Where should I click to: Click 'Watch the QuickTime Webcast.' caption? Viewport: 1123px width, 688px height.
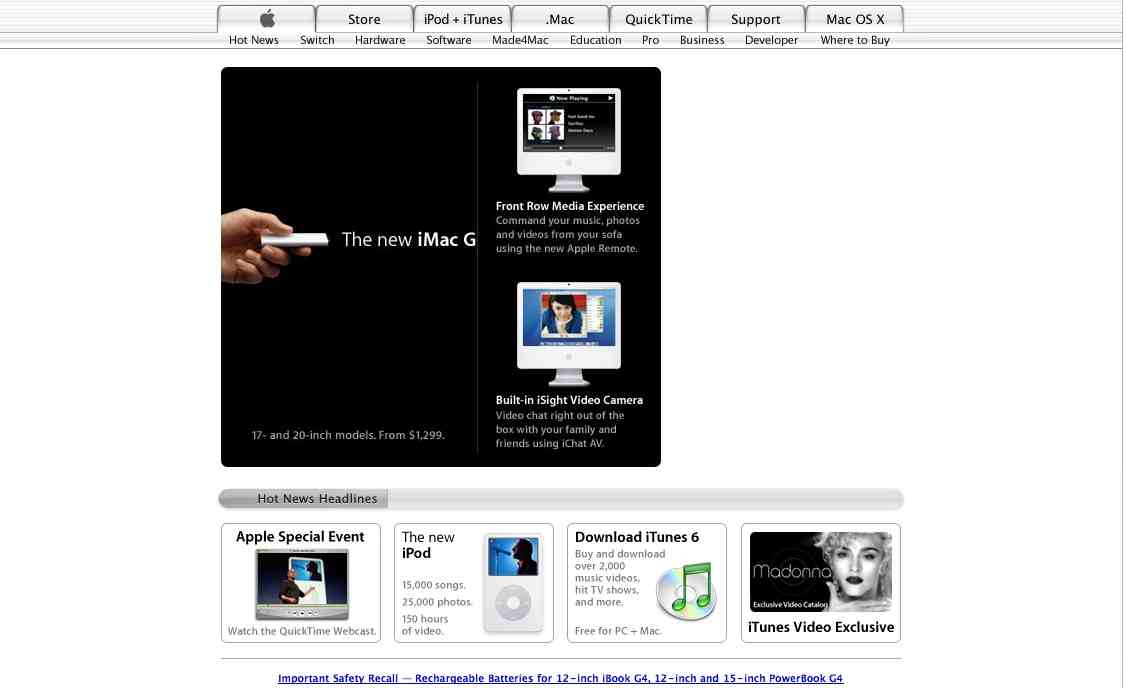[x=302, y=631]
